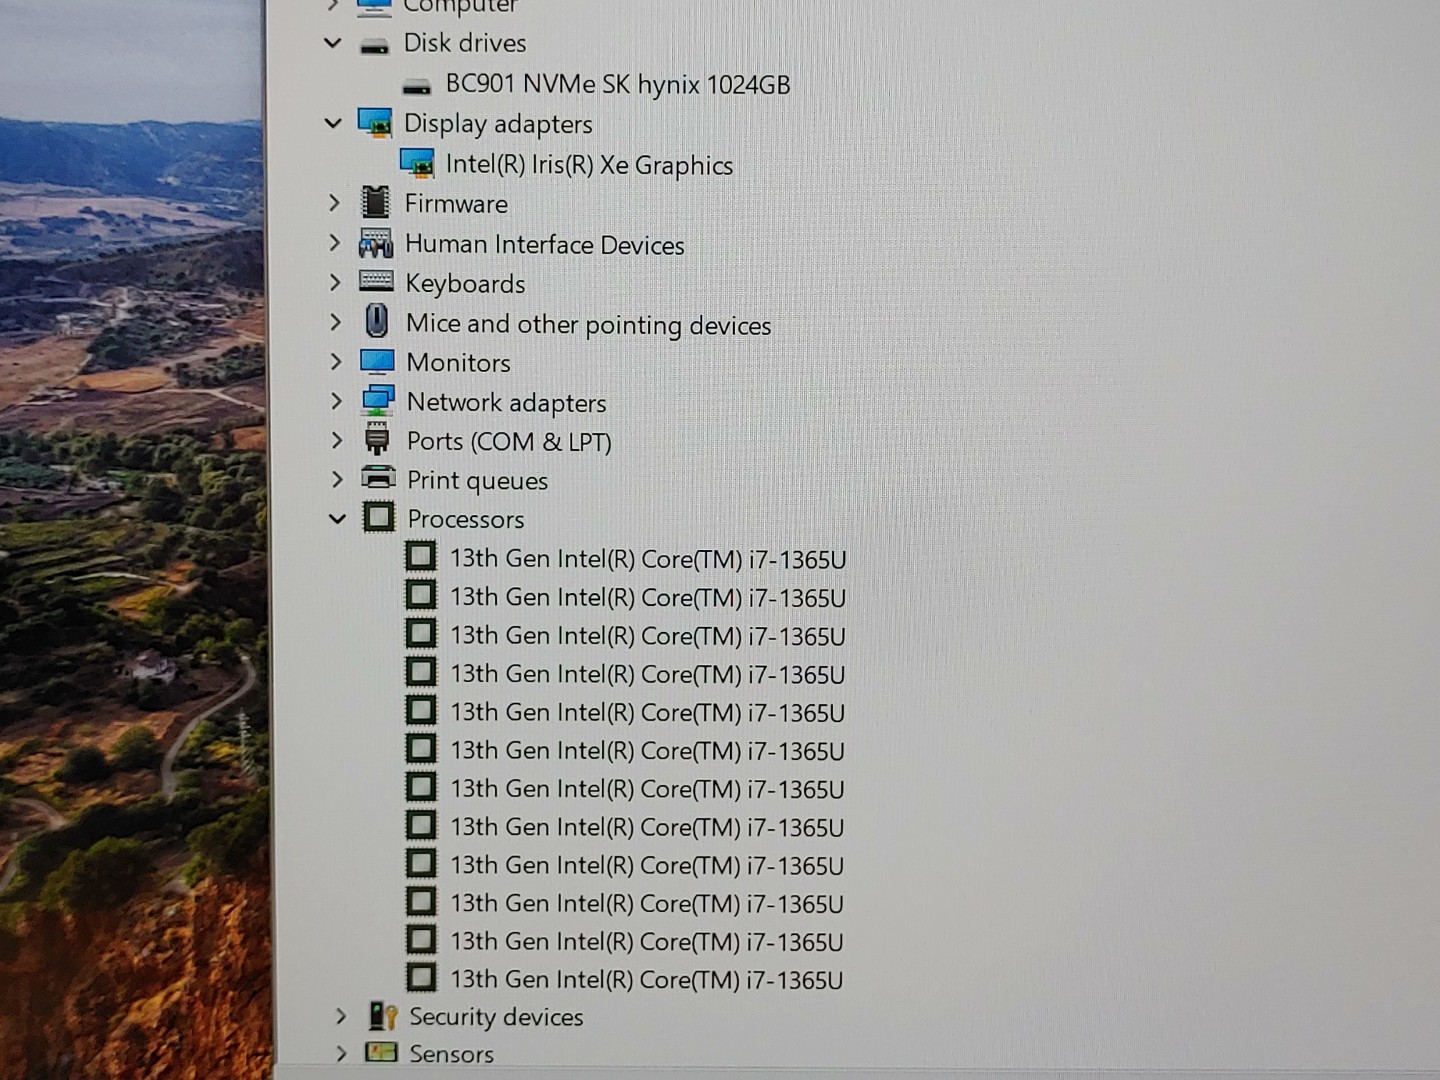Select the Sensors label
Viewport: 1440px width, 1080px height.
tap(452, 1054)
